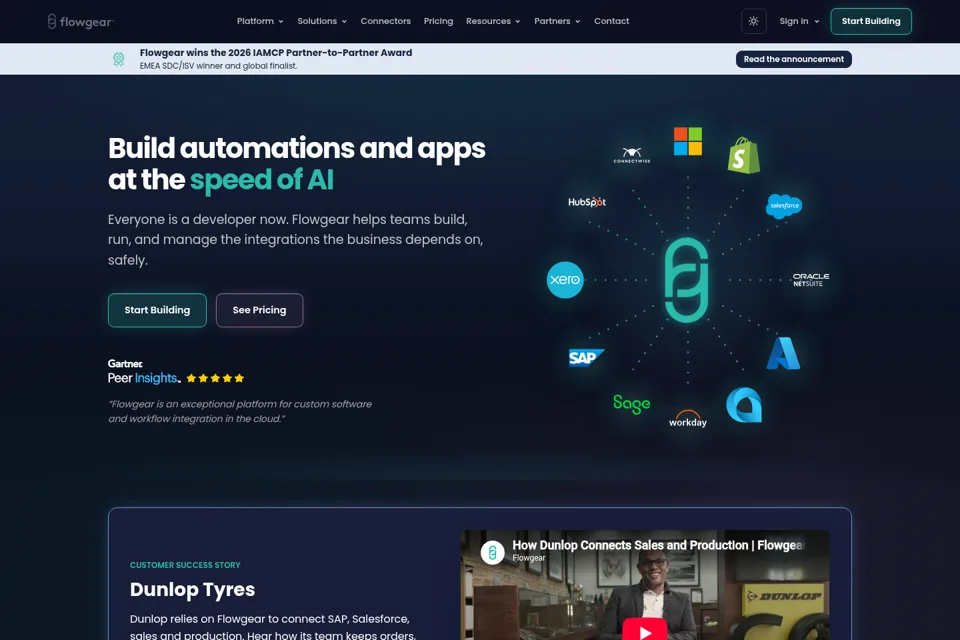Click the Oracle NetSuite logo

[x=811, y=280]
